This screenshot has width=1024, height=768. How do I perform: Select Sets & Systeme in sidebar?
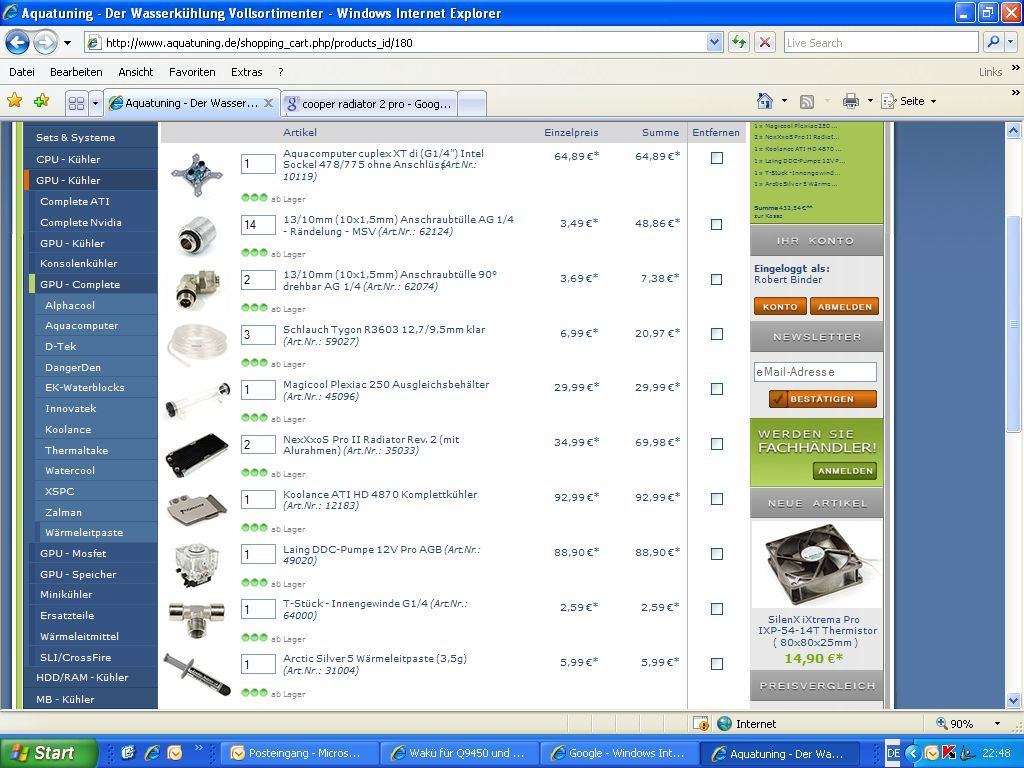pyautogui.click(x=76, y=137)
